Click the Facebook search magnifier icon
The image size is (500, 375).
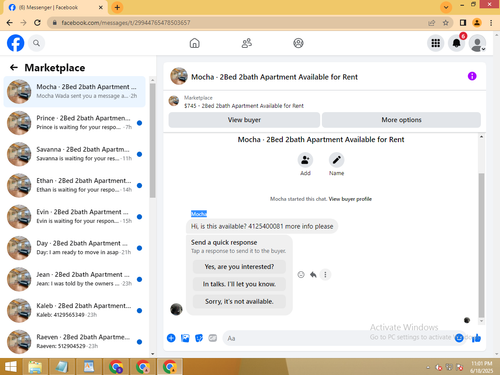[x=36, y=43]
